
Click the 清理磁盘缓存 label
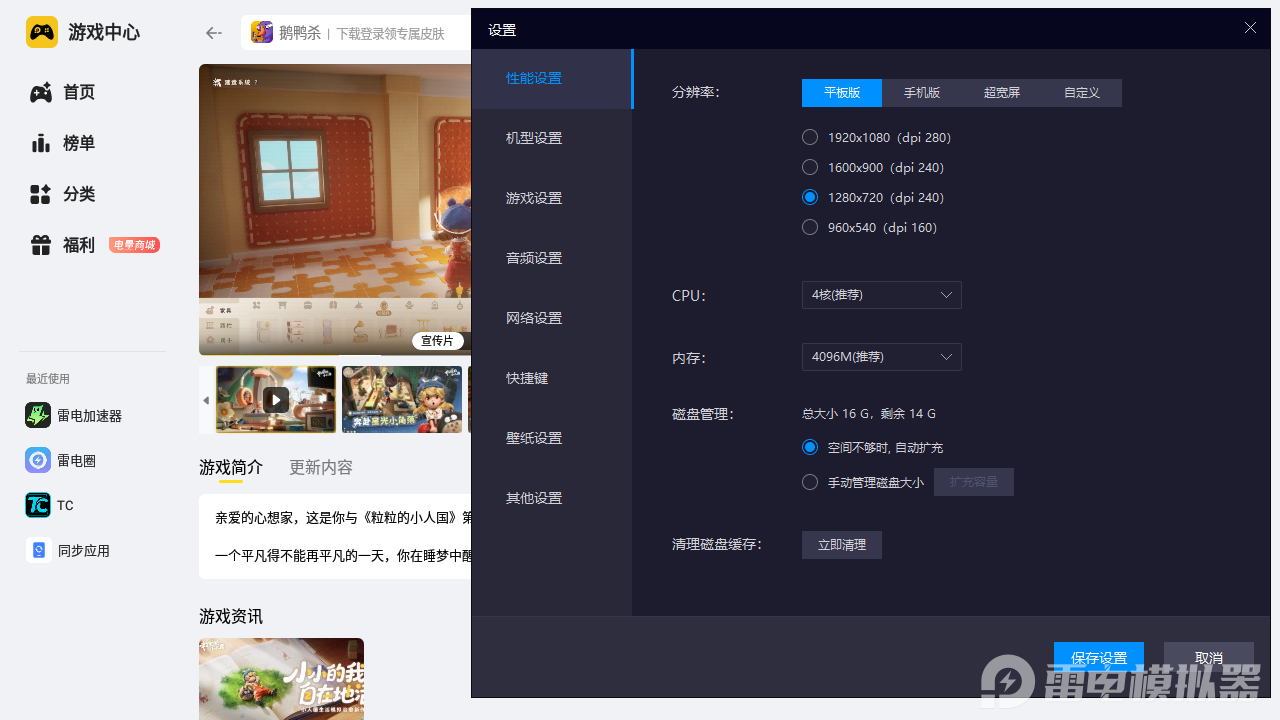[x=717, y=545]
